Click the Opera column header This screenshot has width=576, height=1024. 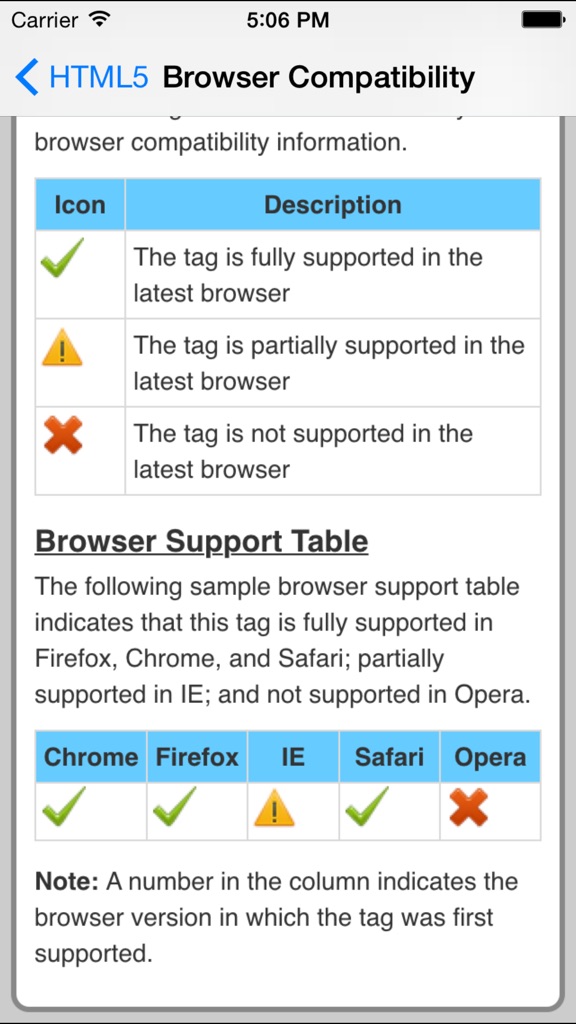click(x=490, y=757)
